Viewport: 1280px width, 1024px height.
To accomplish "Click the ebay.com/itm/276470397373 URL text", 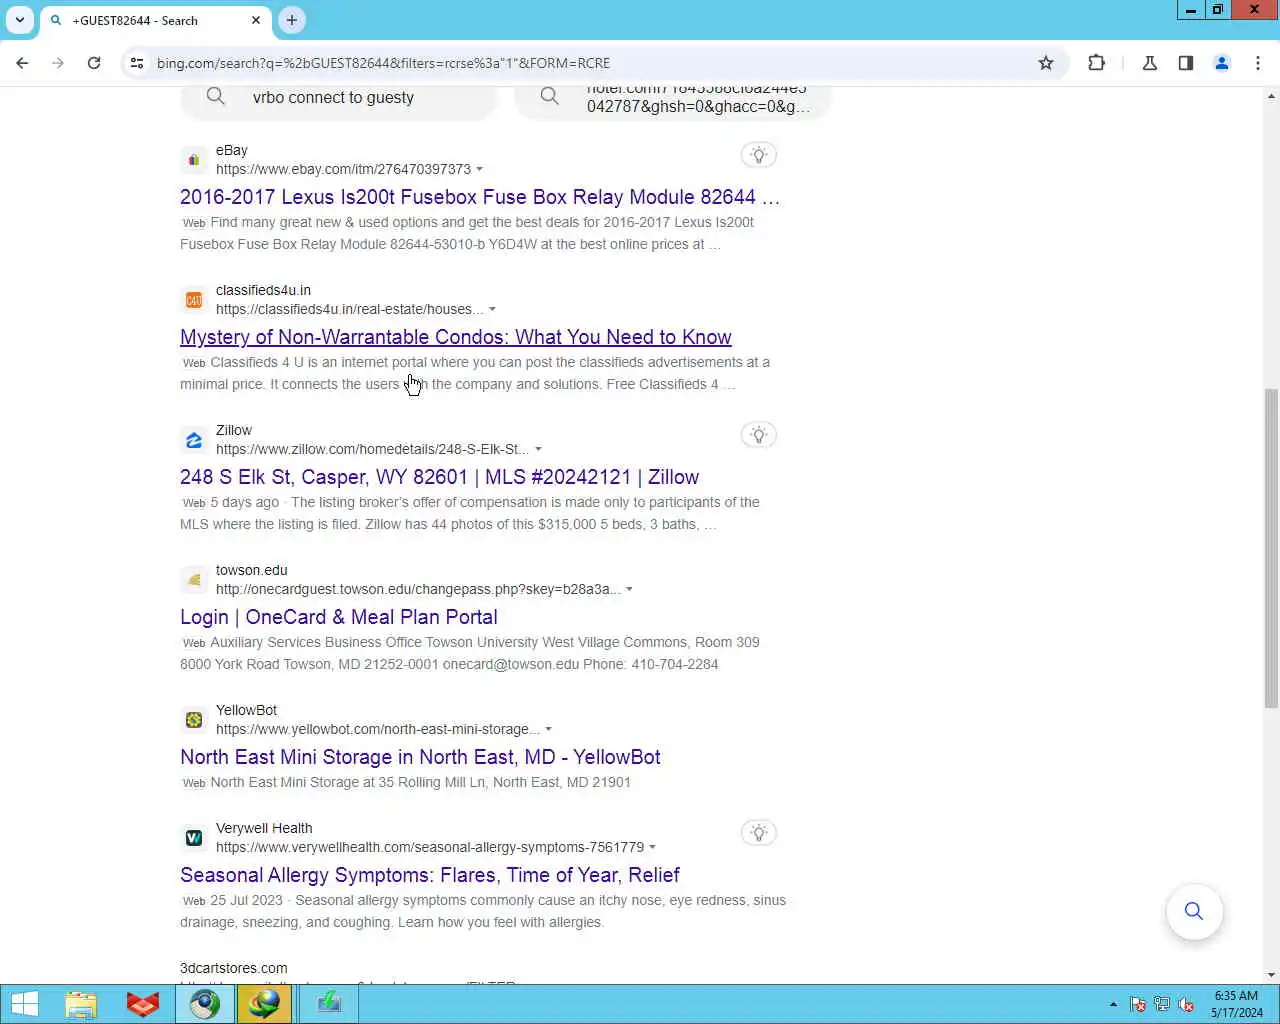I will click(x=343, y=169).
